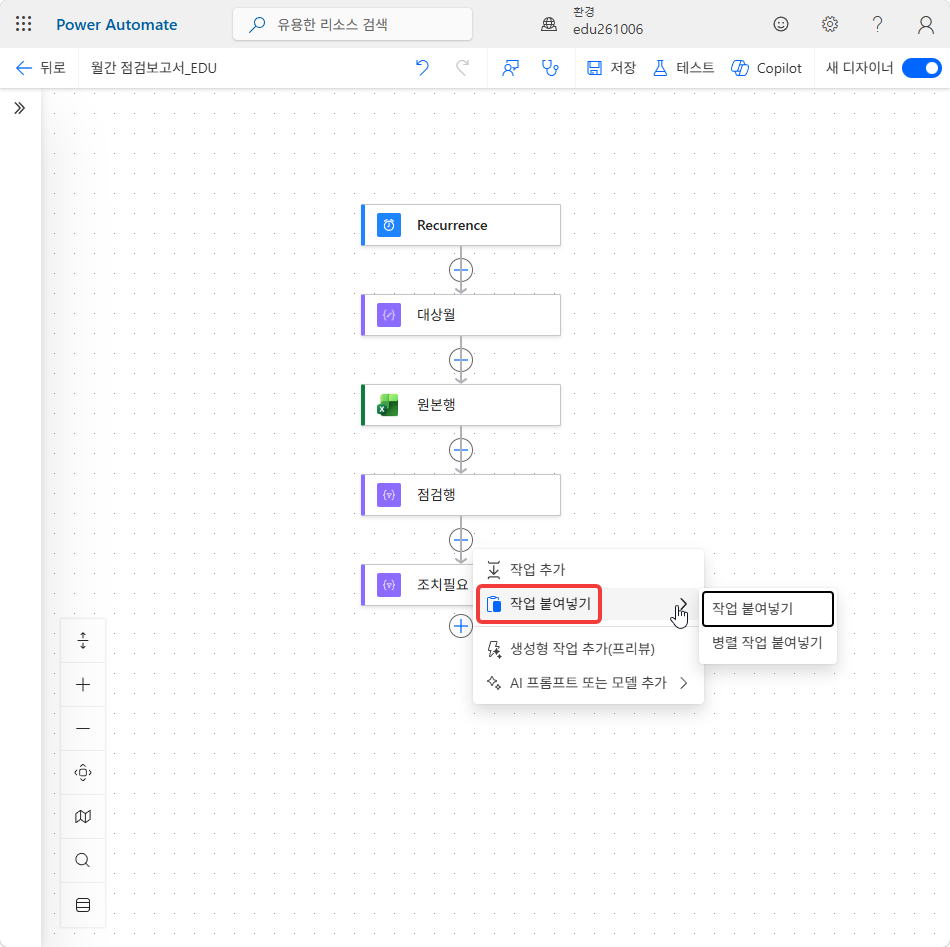Image resolution: width=950 pixels, height=947 pixels.
Task: Open the app launcher waffle grid
Action: 24,24
